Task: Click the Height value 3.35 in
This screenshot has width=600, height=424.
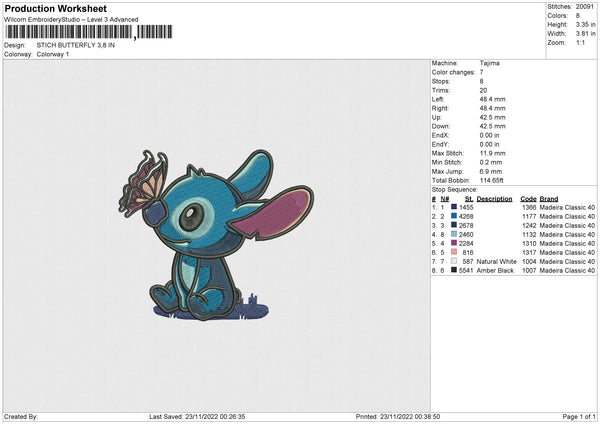Action: pyautogui.click(x=586, y=24)
